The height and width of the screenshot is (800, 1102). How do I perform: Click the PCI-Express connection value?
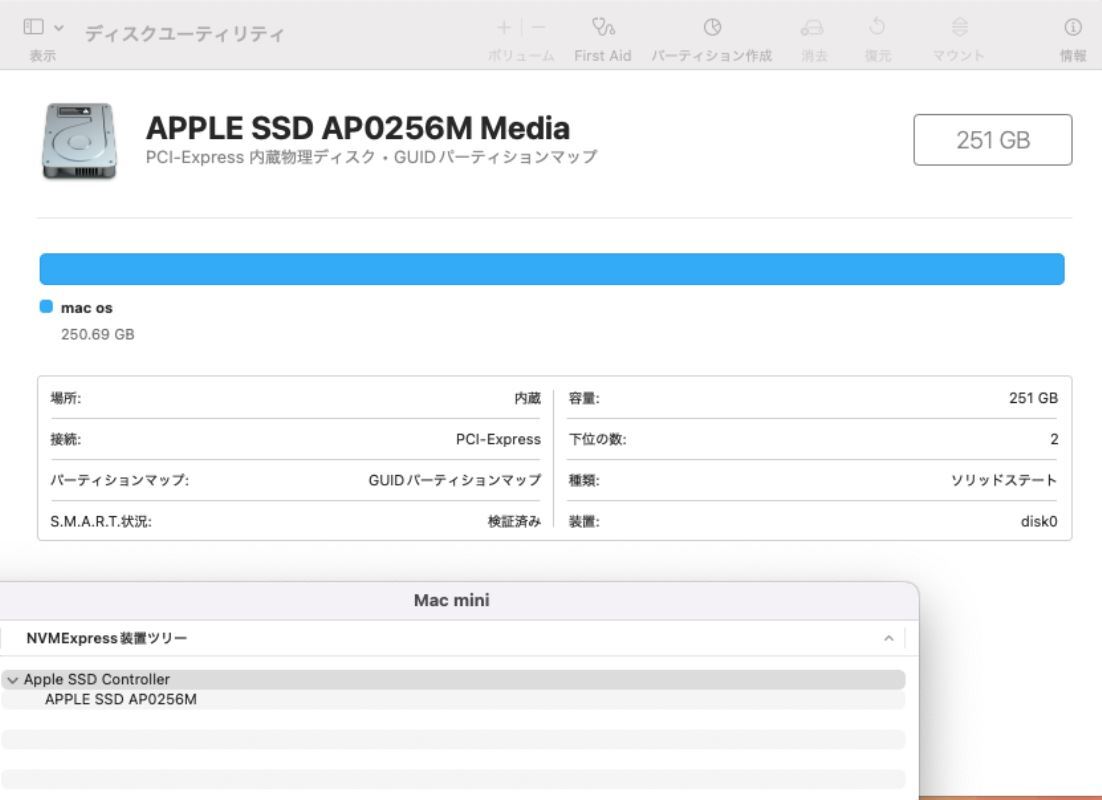(498, 439)
